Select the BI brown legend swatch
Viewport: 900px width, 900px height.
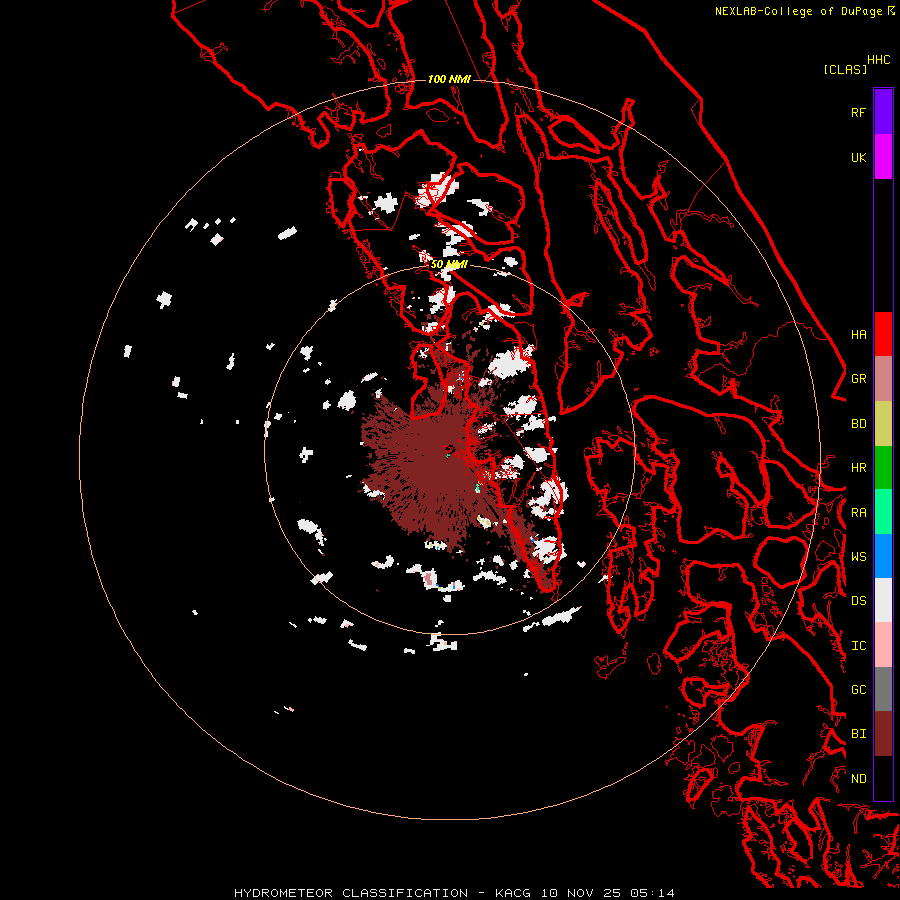point(883,734)
